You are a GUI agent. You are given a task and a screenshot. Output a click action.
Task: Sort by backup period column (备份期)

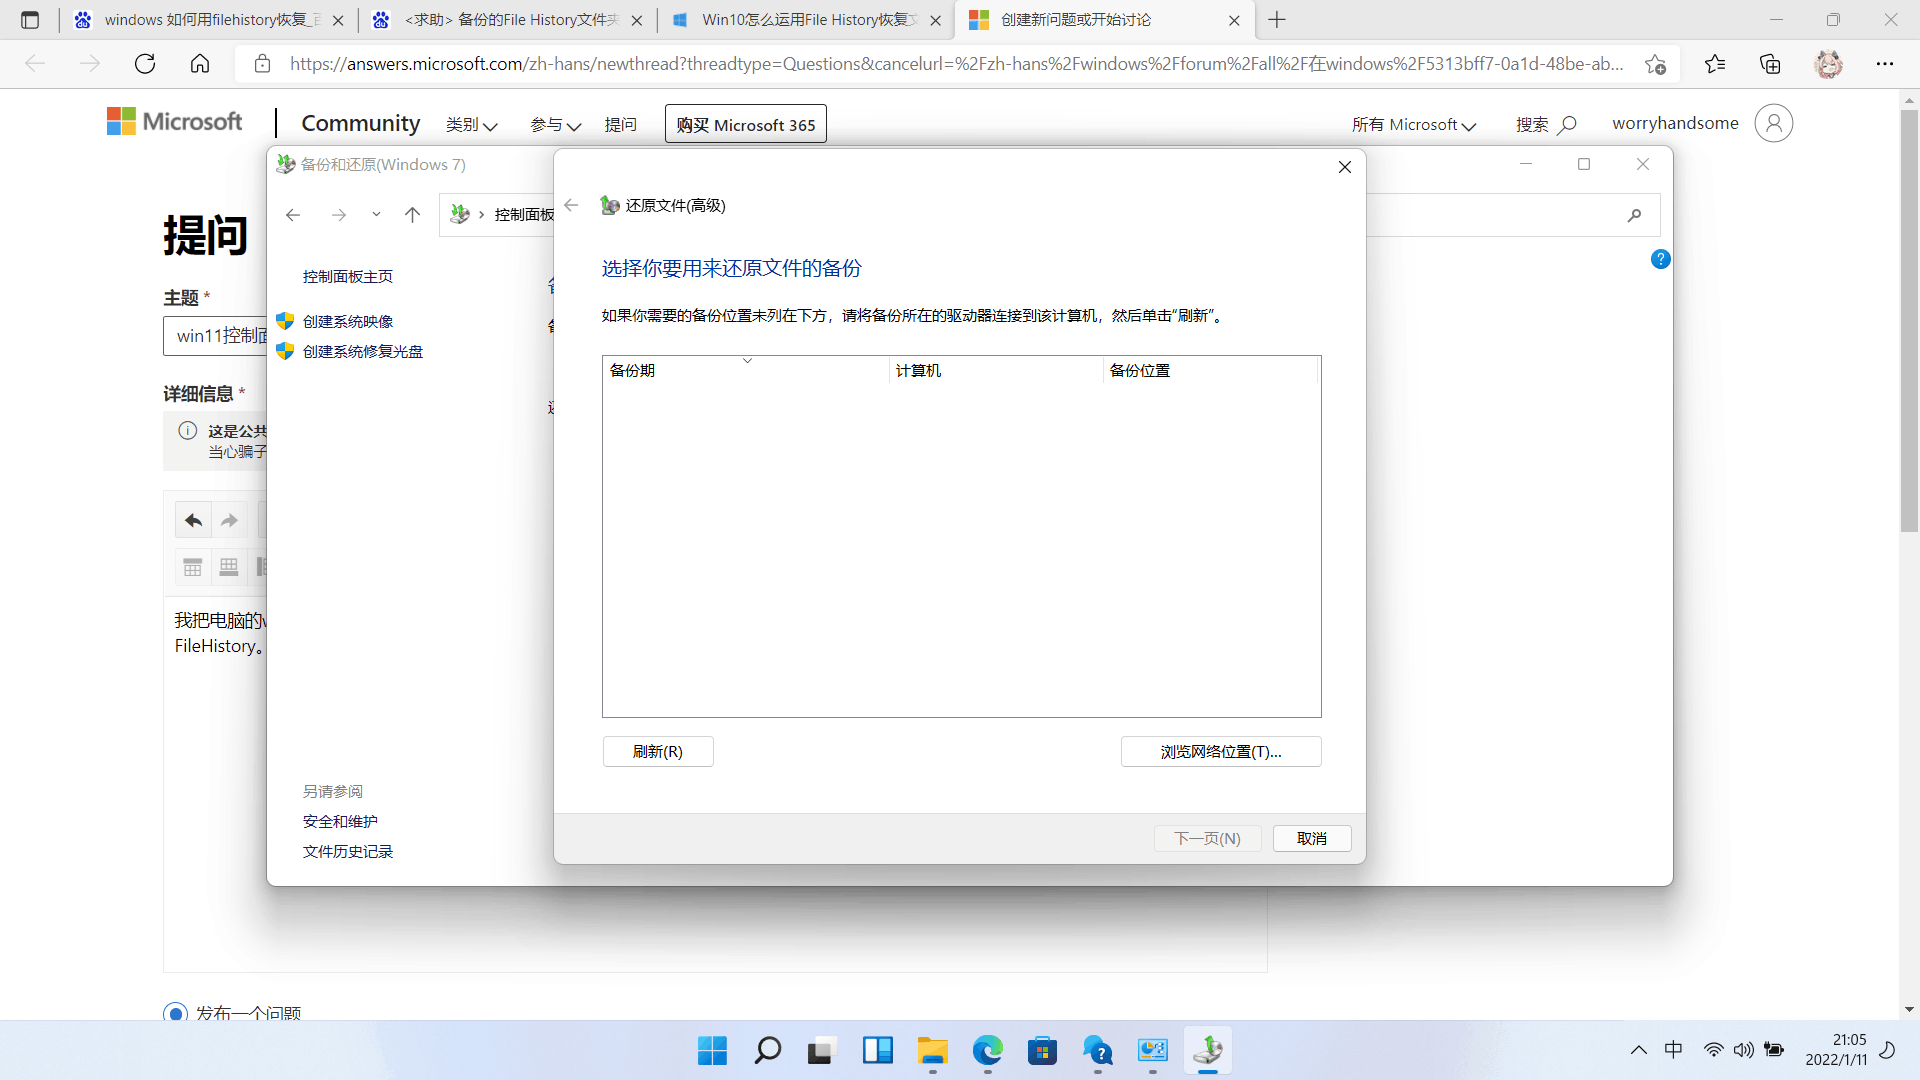pos(745,370)
